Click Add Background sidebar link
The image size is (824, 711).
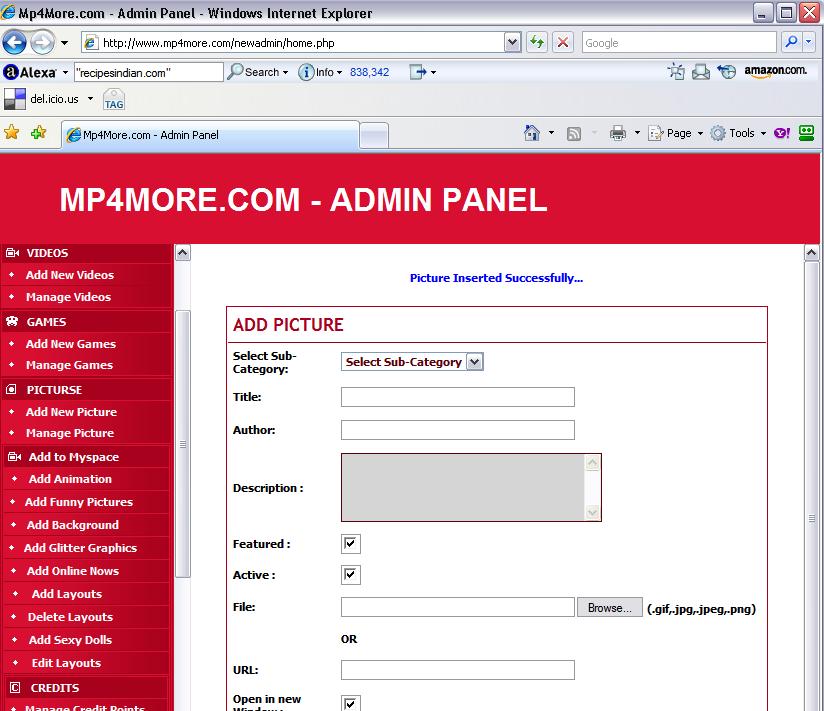click(x=73, y=525)
